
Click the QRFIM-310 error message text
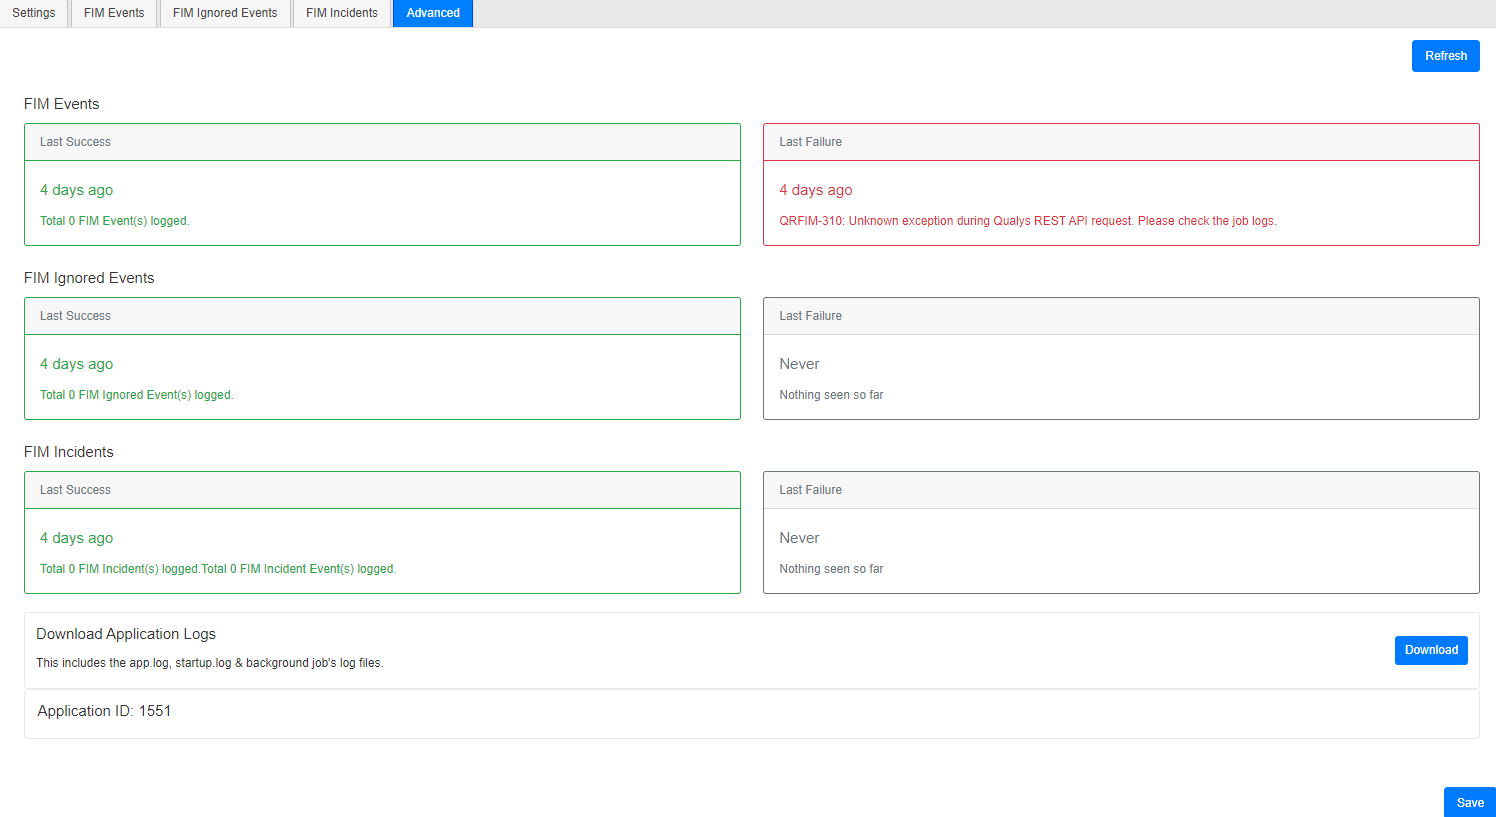coord(1027,221)
